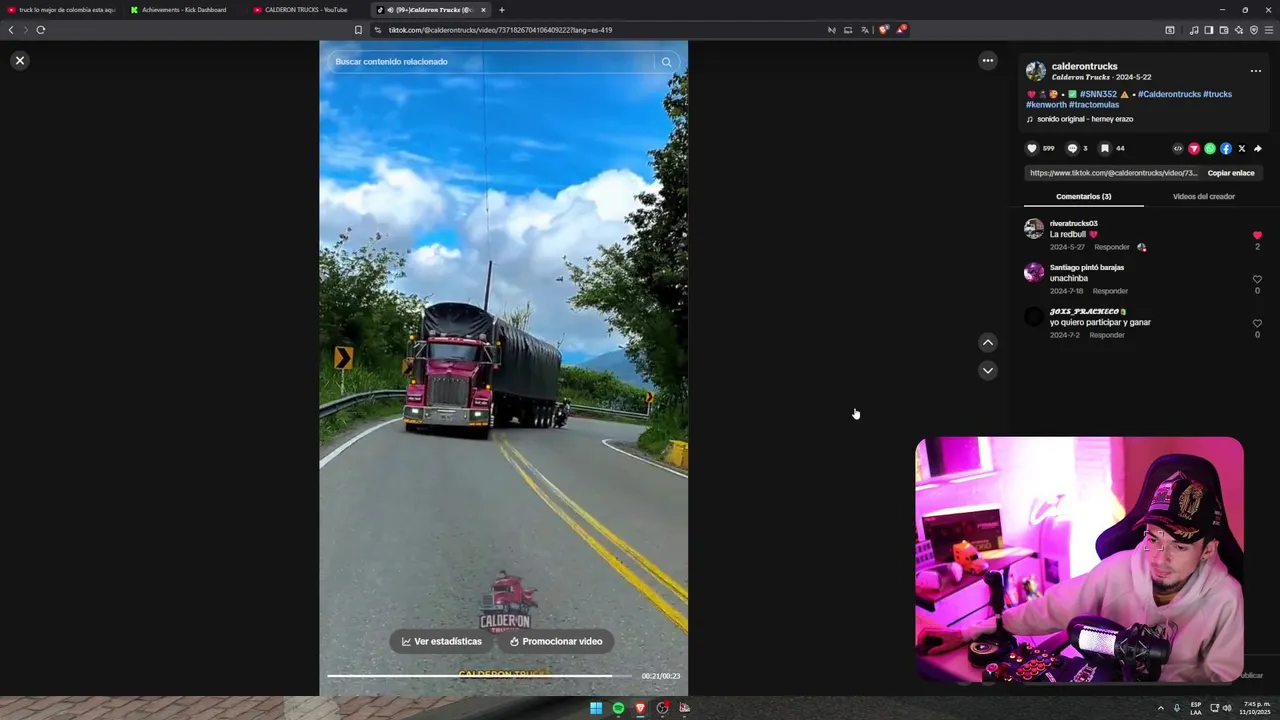The image size is (1280, 720).
Task: Click 'Ver estadísticas' button on video
Action: pyautogui.click(x=441, y=642)
